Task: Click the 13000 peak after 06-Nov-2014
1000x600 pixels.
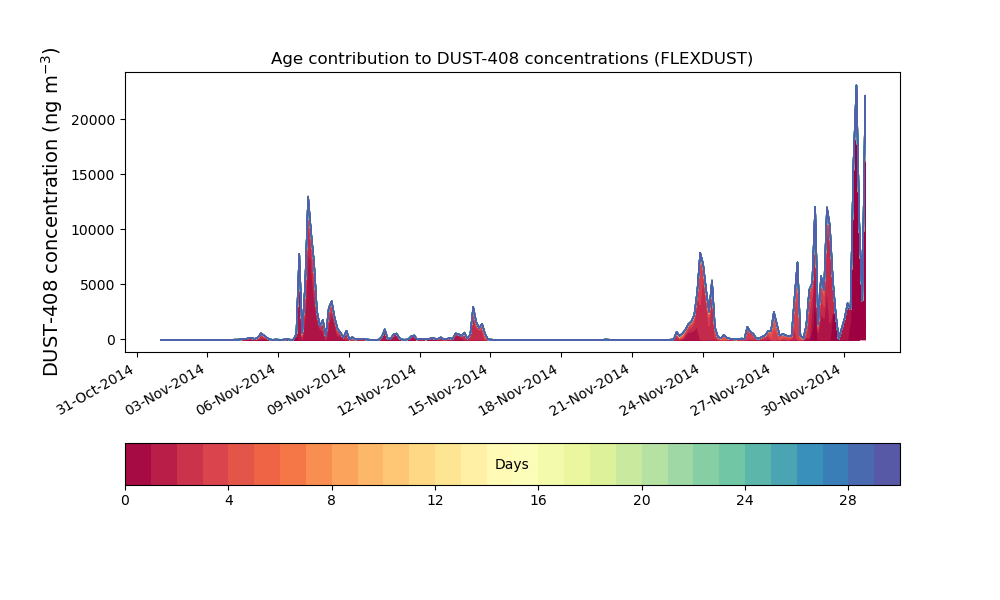Action: (308, 200)
